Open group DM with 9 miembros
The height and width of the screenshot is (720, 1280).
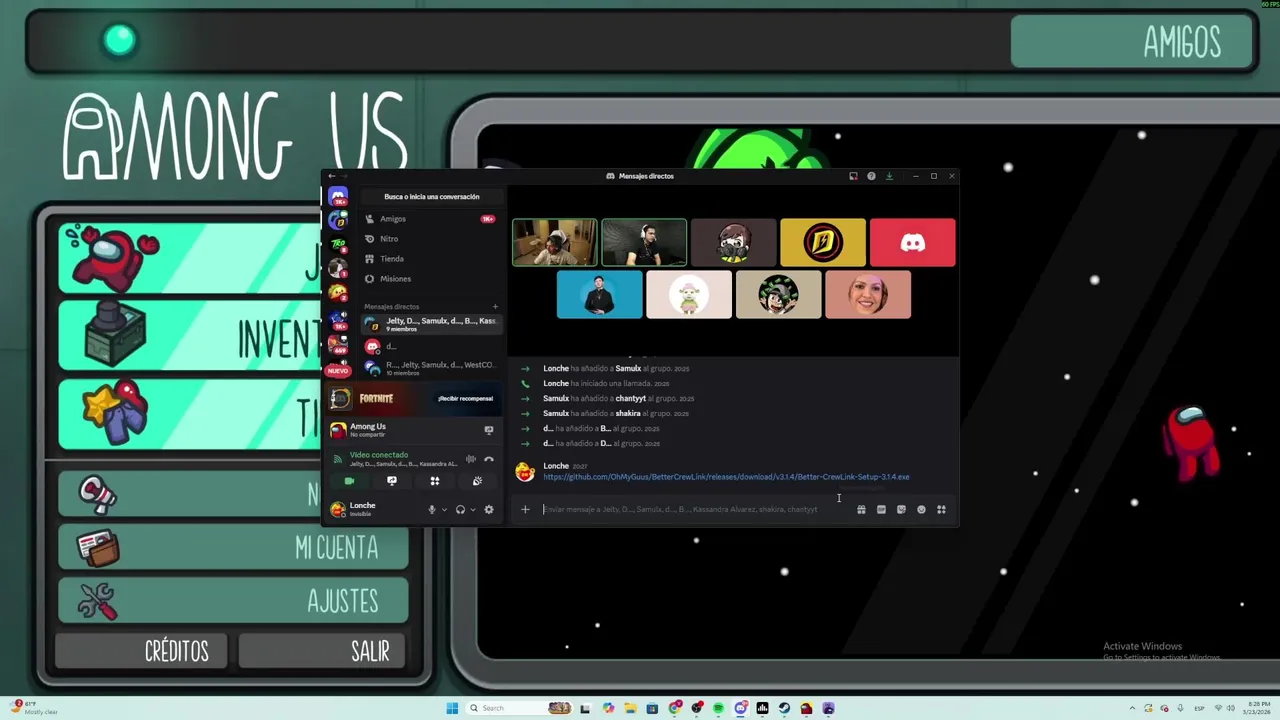tap(431, 324)
